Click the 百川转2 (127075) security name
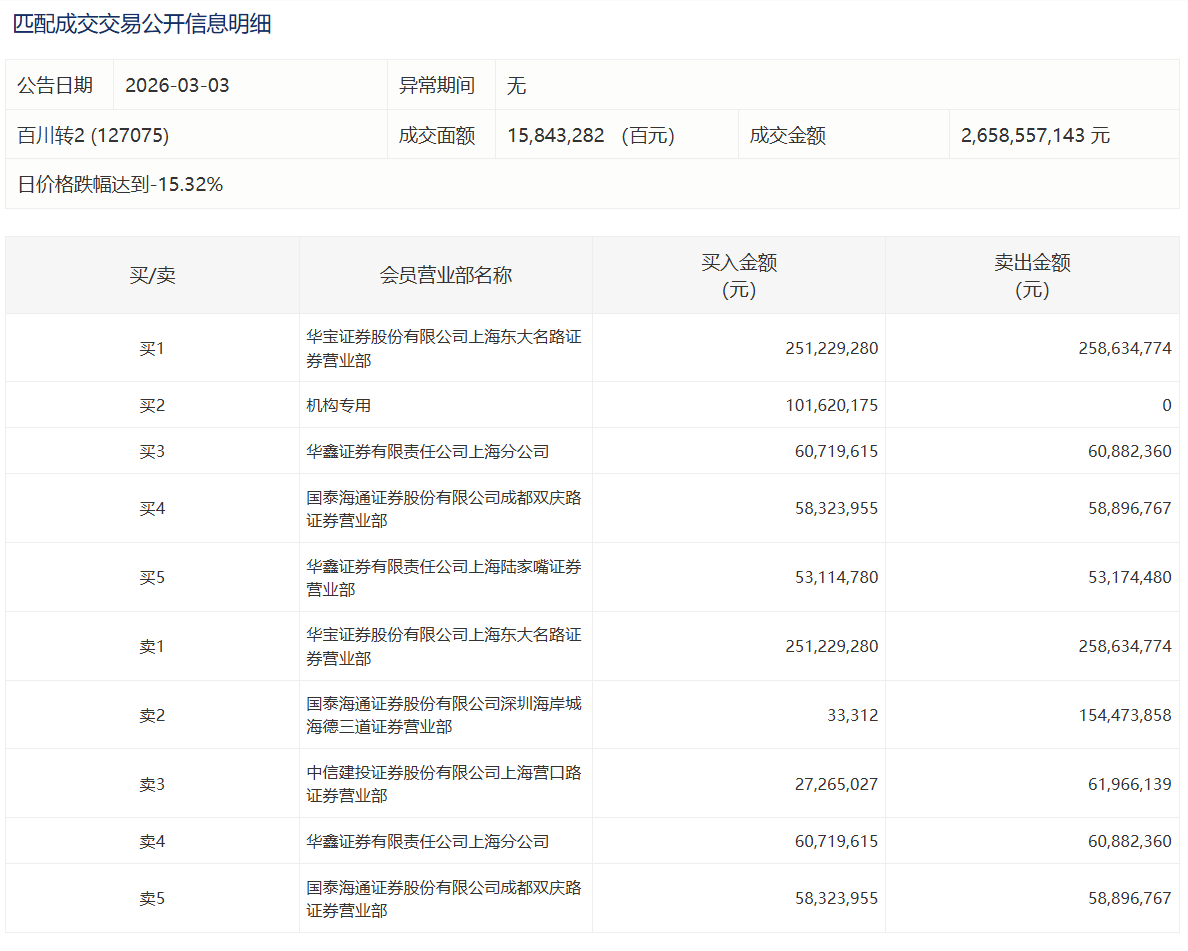This screenshot has width=1188, height=951. tap(93, 136)
